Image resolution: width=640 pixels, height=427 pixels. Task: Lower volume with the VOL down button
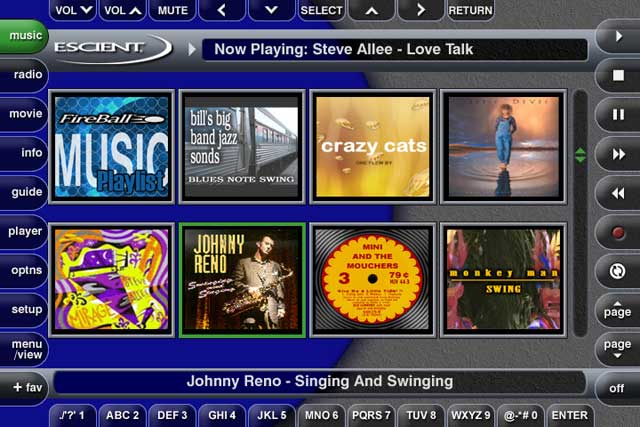72,10
